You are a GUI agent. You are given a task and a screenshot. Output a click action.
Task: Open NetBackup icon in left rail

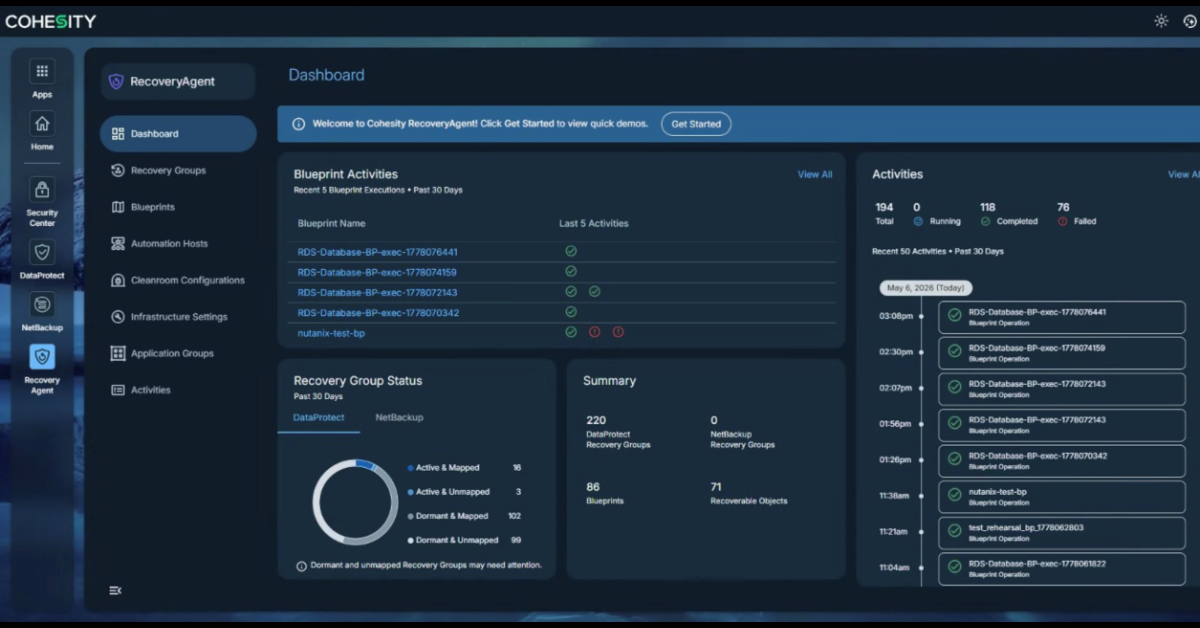41,304
